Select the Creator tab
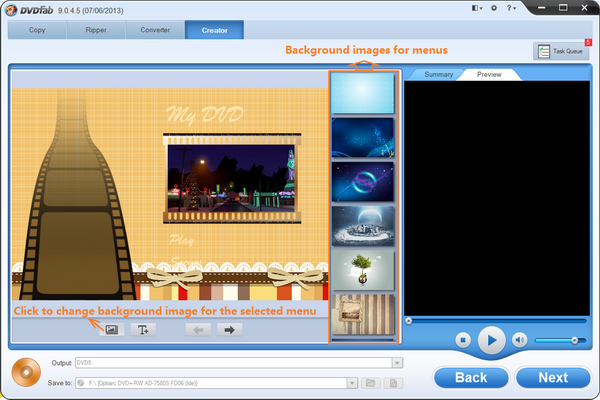Viewport: 600px width, 400px height. [x=214, y=30]
